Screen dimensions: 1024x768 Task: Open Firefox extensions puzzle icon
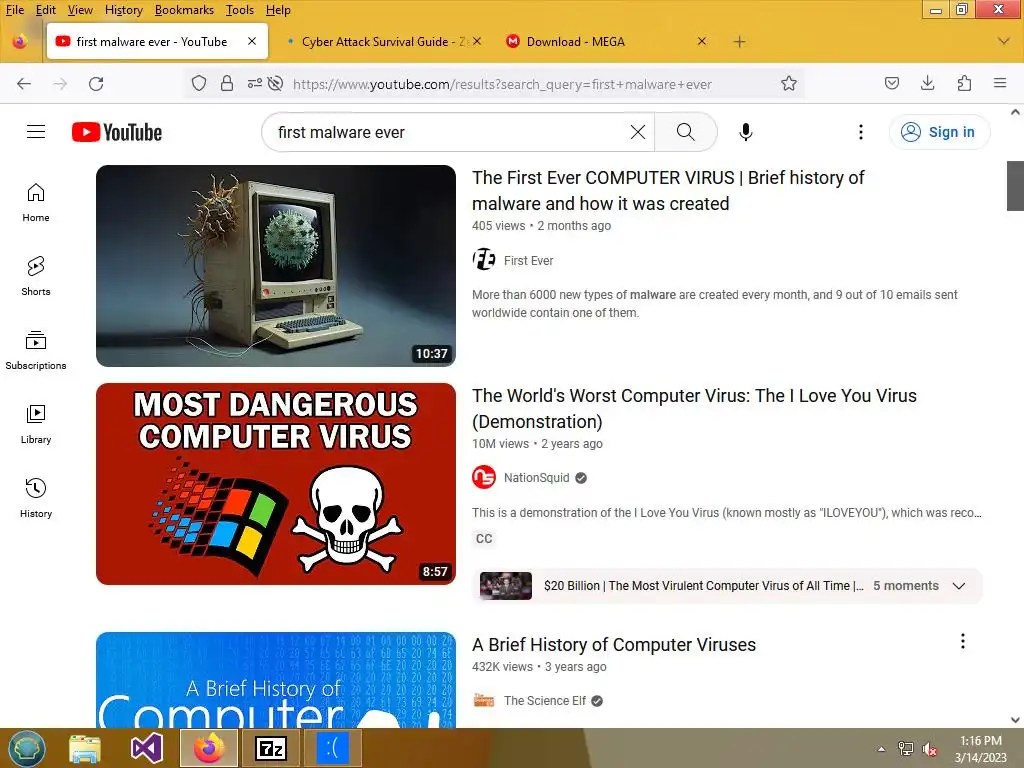coord(964,83)
